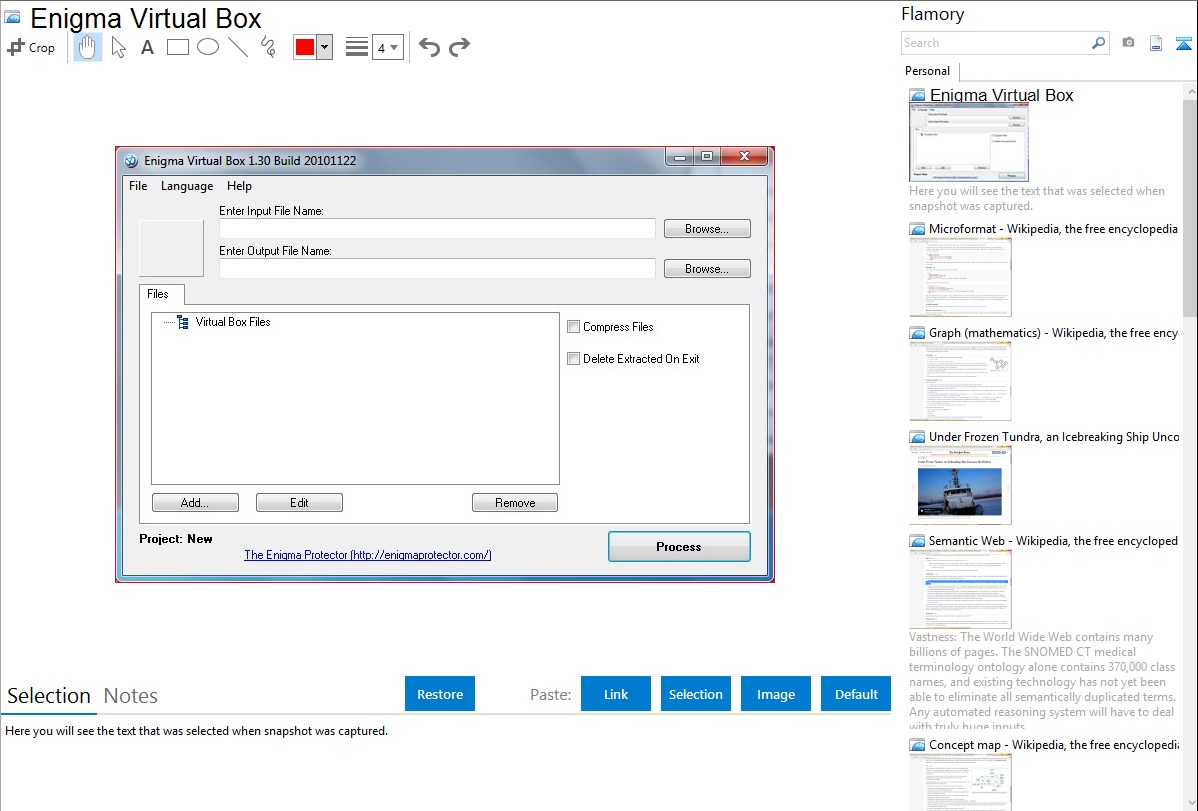Screen dimensions: 1198x811
Task: Focus the Flamory Search field
Action: pos(995,43)
